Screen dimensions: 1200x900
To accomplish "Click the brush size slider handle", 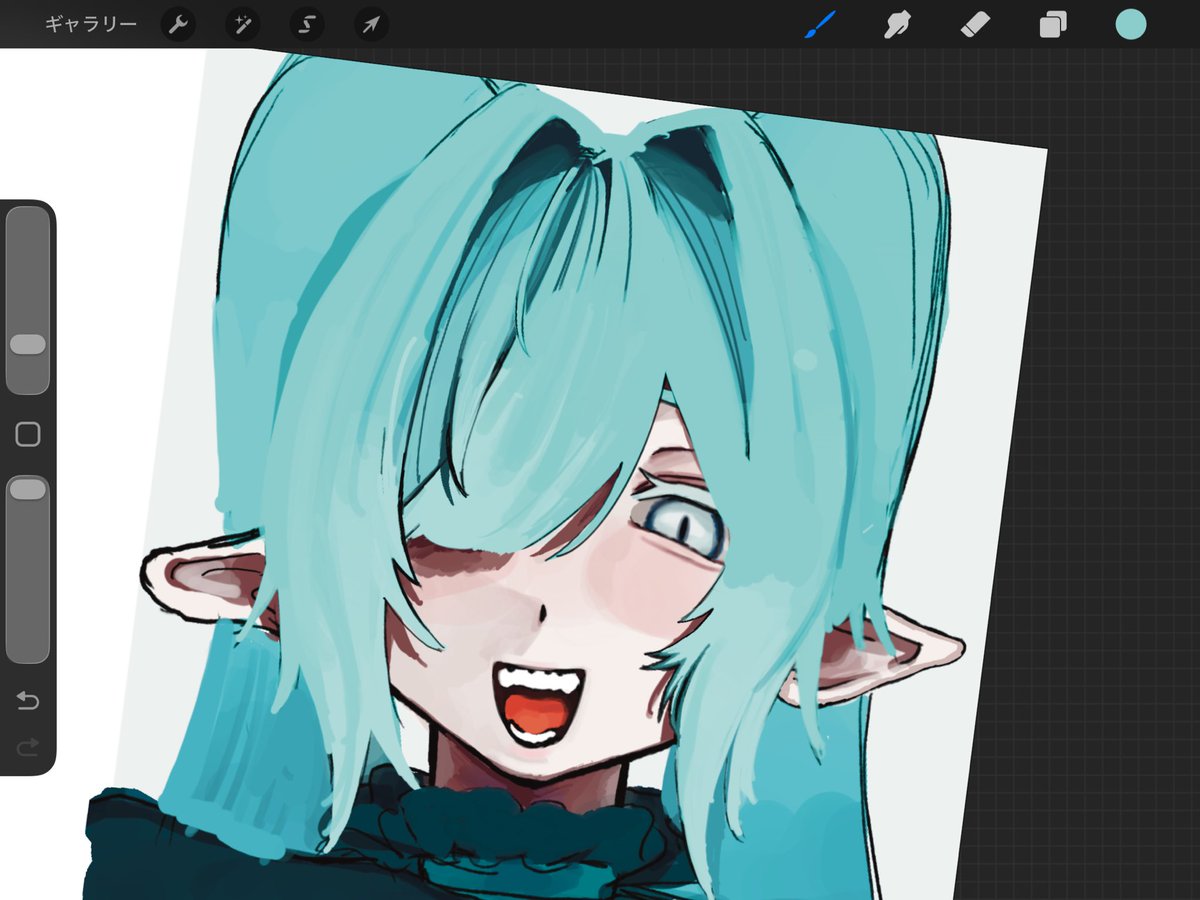I will (x=28, y=344).
